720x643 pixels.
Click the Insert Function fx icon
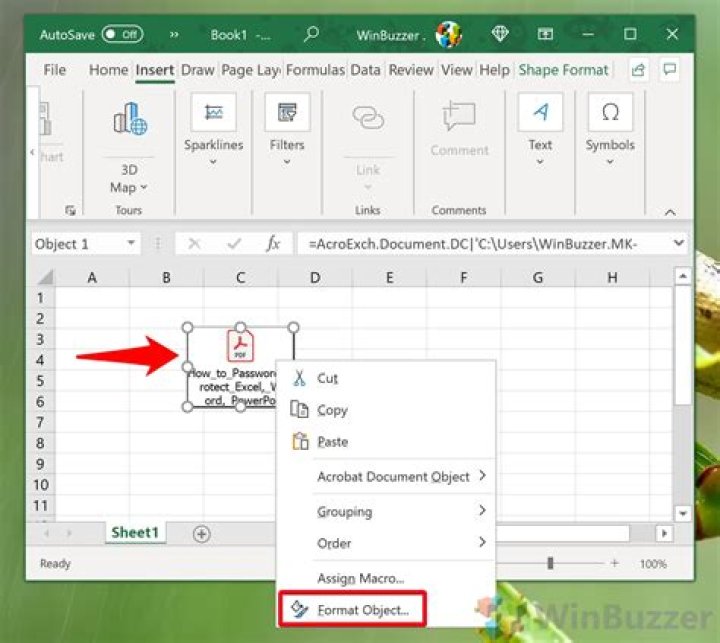[273, 243]
